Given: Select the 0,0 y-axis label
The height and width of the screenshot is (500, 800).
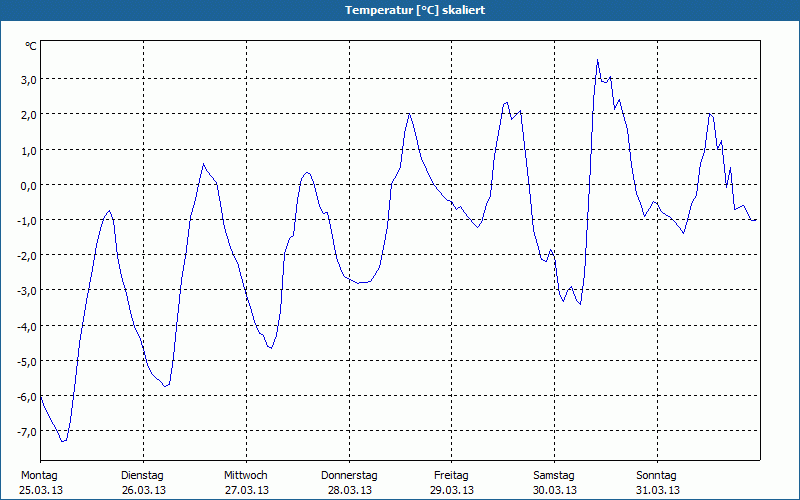Looking at the screenshot, I should pos(27,185).
